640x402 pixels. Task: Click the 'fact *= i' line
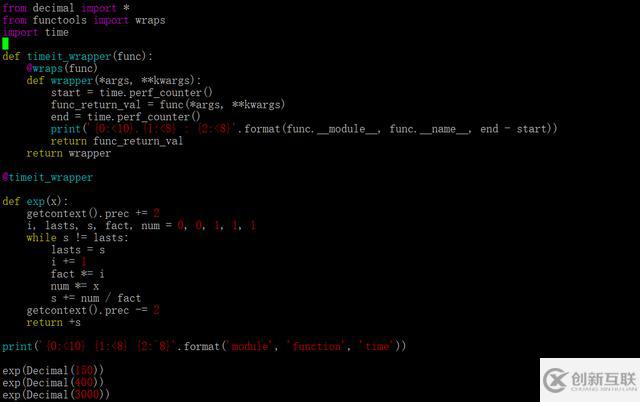click(78, 274)
